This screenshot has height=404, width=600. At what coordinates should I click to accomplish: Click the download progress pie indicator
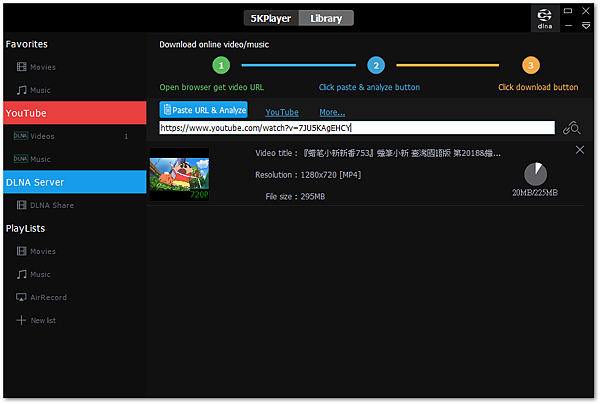point(535,174)
